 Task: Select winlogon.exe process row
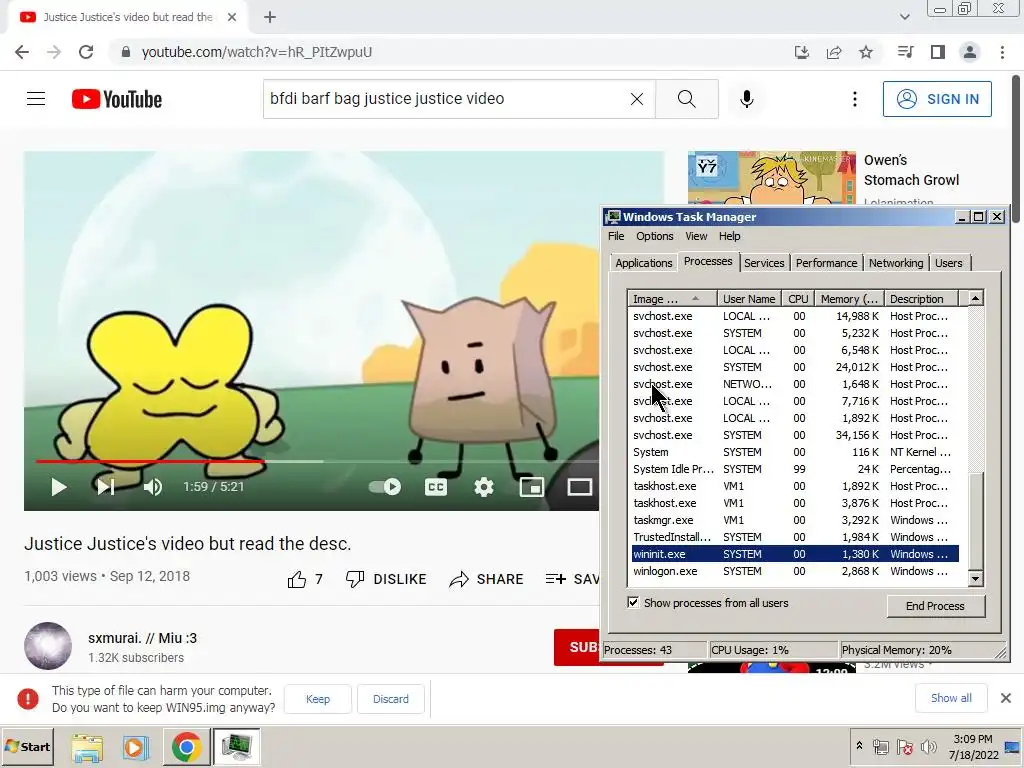(795, 571)
